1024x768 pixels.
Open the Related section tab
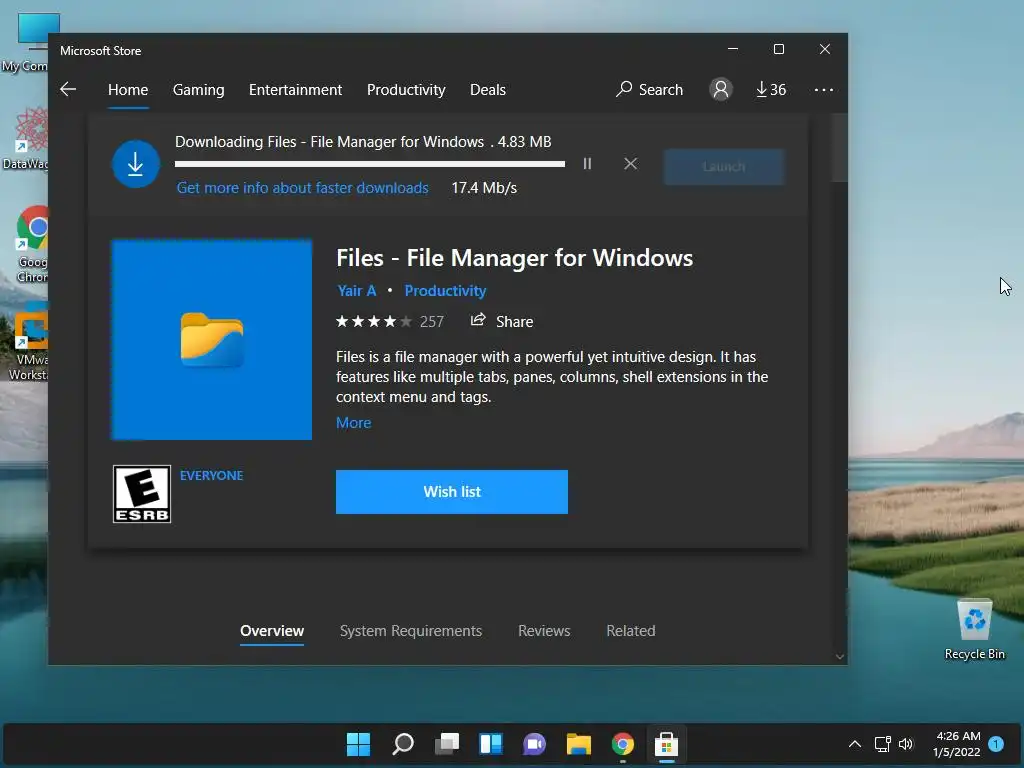631,631
